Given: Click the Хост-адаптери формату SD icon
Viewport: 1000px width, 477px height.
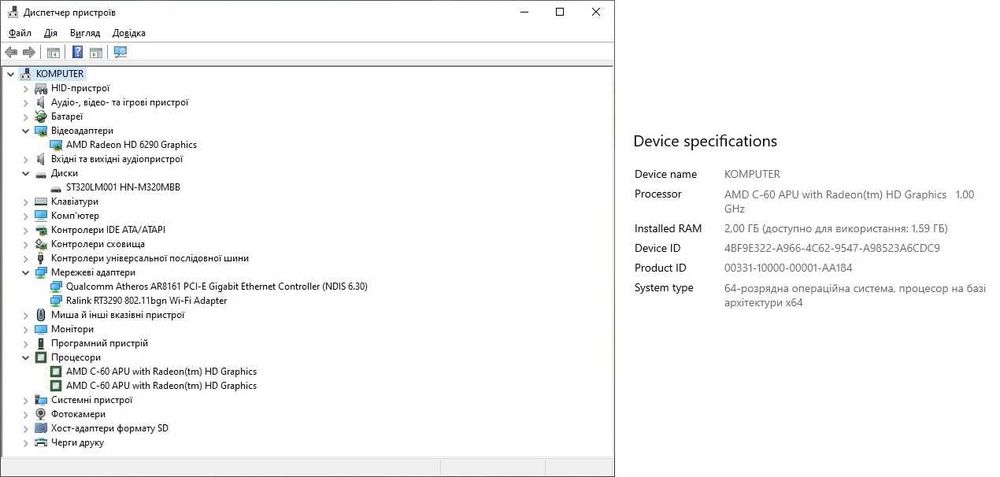Looking at the screenshot, I should (41, 428).
